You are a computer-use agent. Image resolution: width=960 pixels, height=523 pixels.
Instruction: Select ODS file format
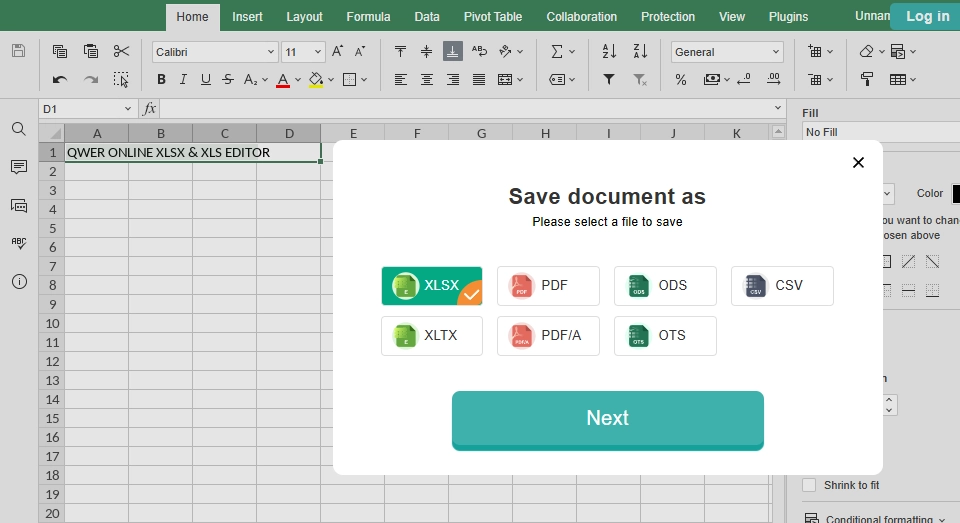pyautogui.click(x=665, y=285)
